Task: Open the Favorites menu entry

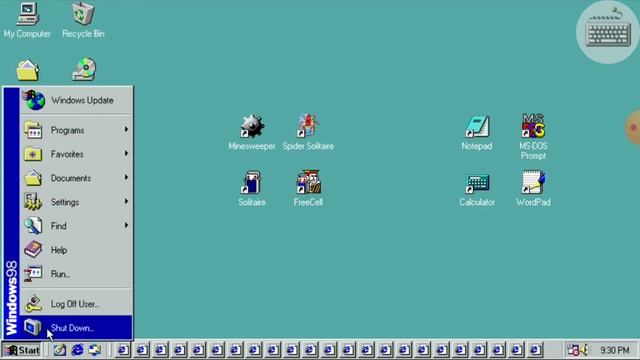Action: tap(76, 154)
